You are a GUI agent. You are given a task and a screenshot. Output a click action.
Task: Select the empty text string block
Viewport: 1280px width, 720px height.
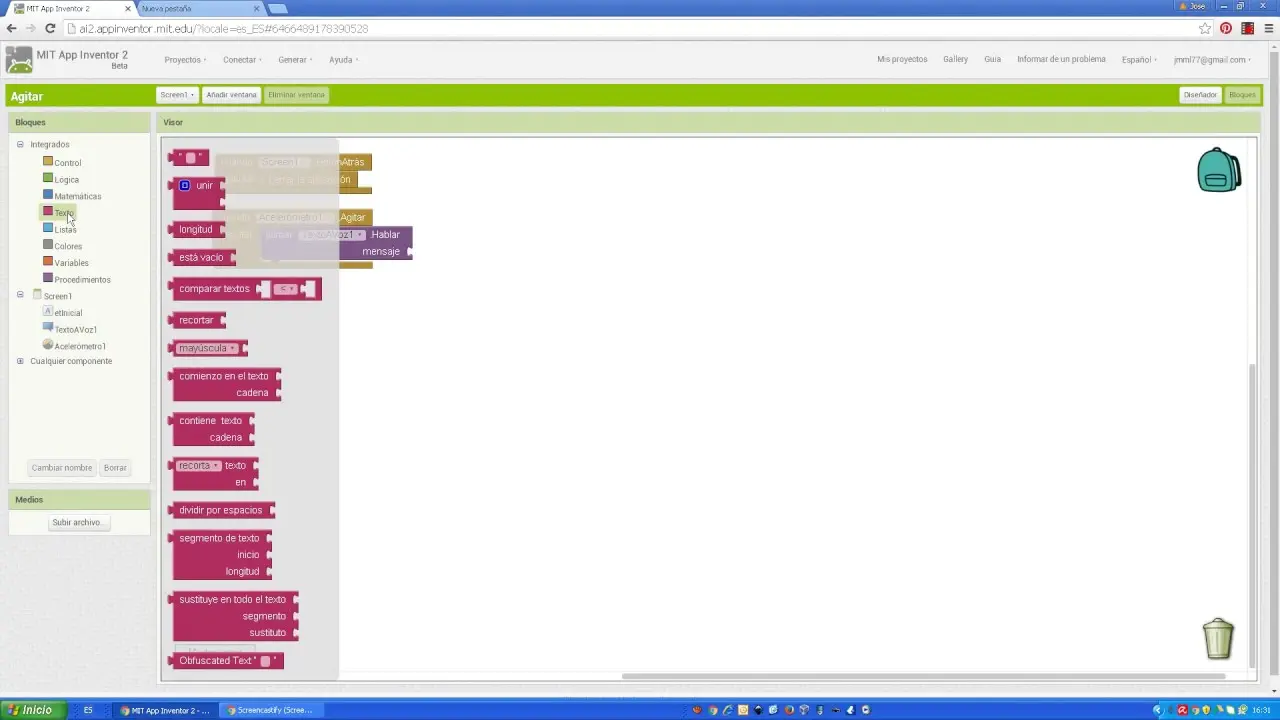coord(191,158)
